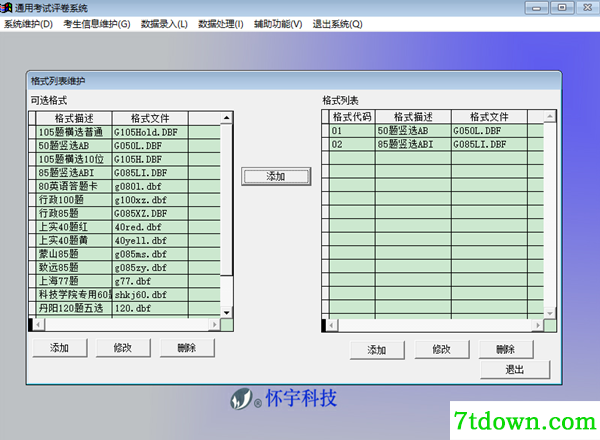Select row 上实40题黄

click(74, 240)
